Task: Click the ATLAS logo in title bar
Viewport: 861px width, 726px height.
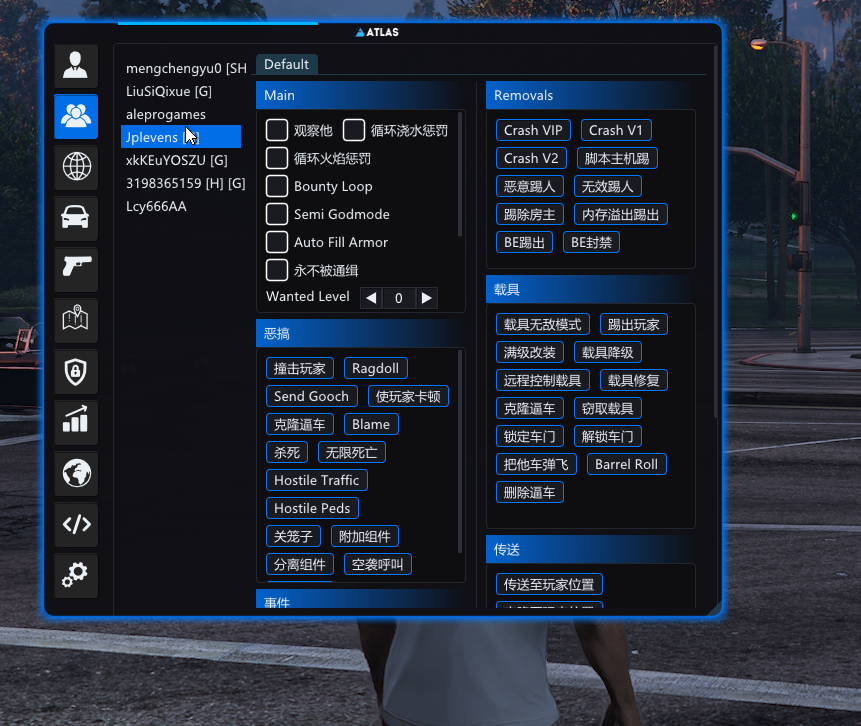Action: 377,32
